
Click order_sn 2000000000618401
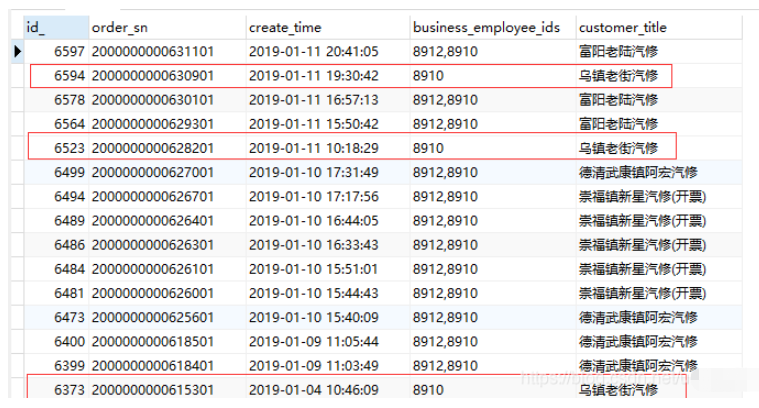(152, 366)
